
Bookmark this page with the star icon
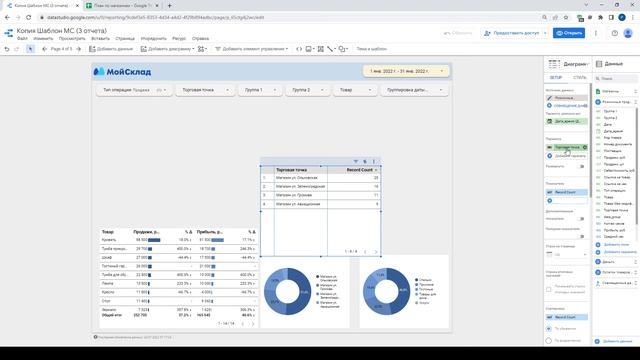click(x=566, y=18)
